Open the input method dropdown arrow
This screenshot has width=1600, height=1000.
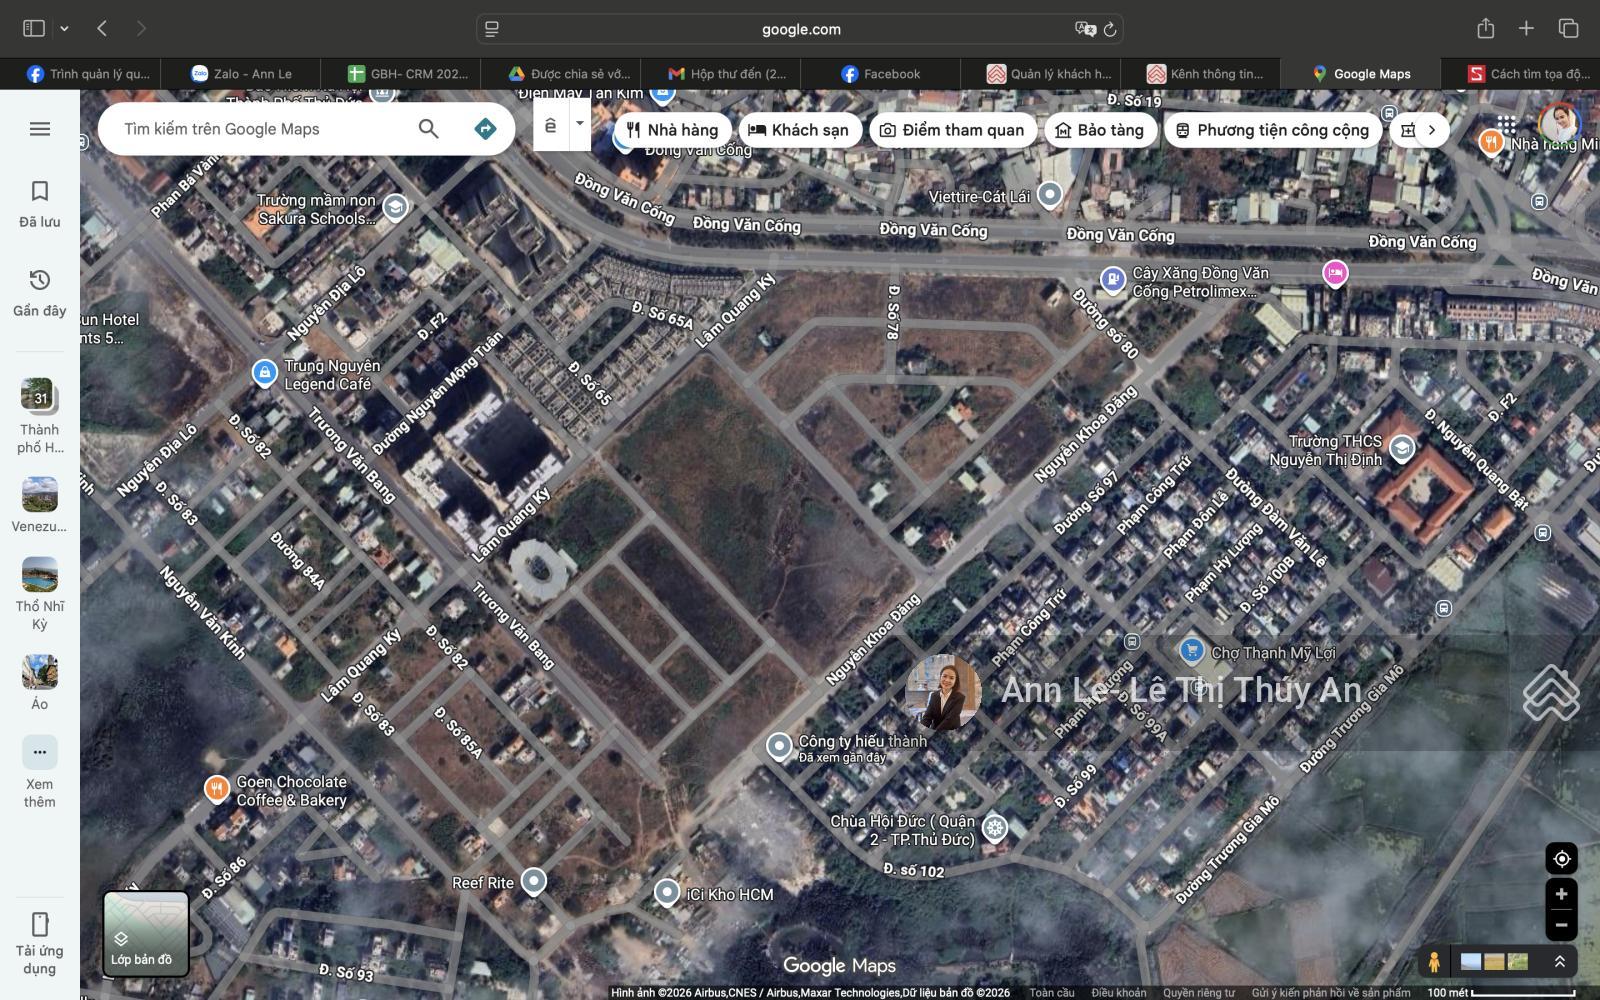579,124
